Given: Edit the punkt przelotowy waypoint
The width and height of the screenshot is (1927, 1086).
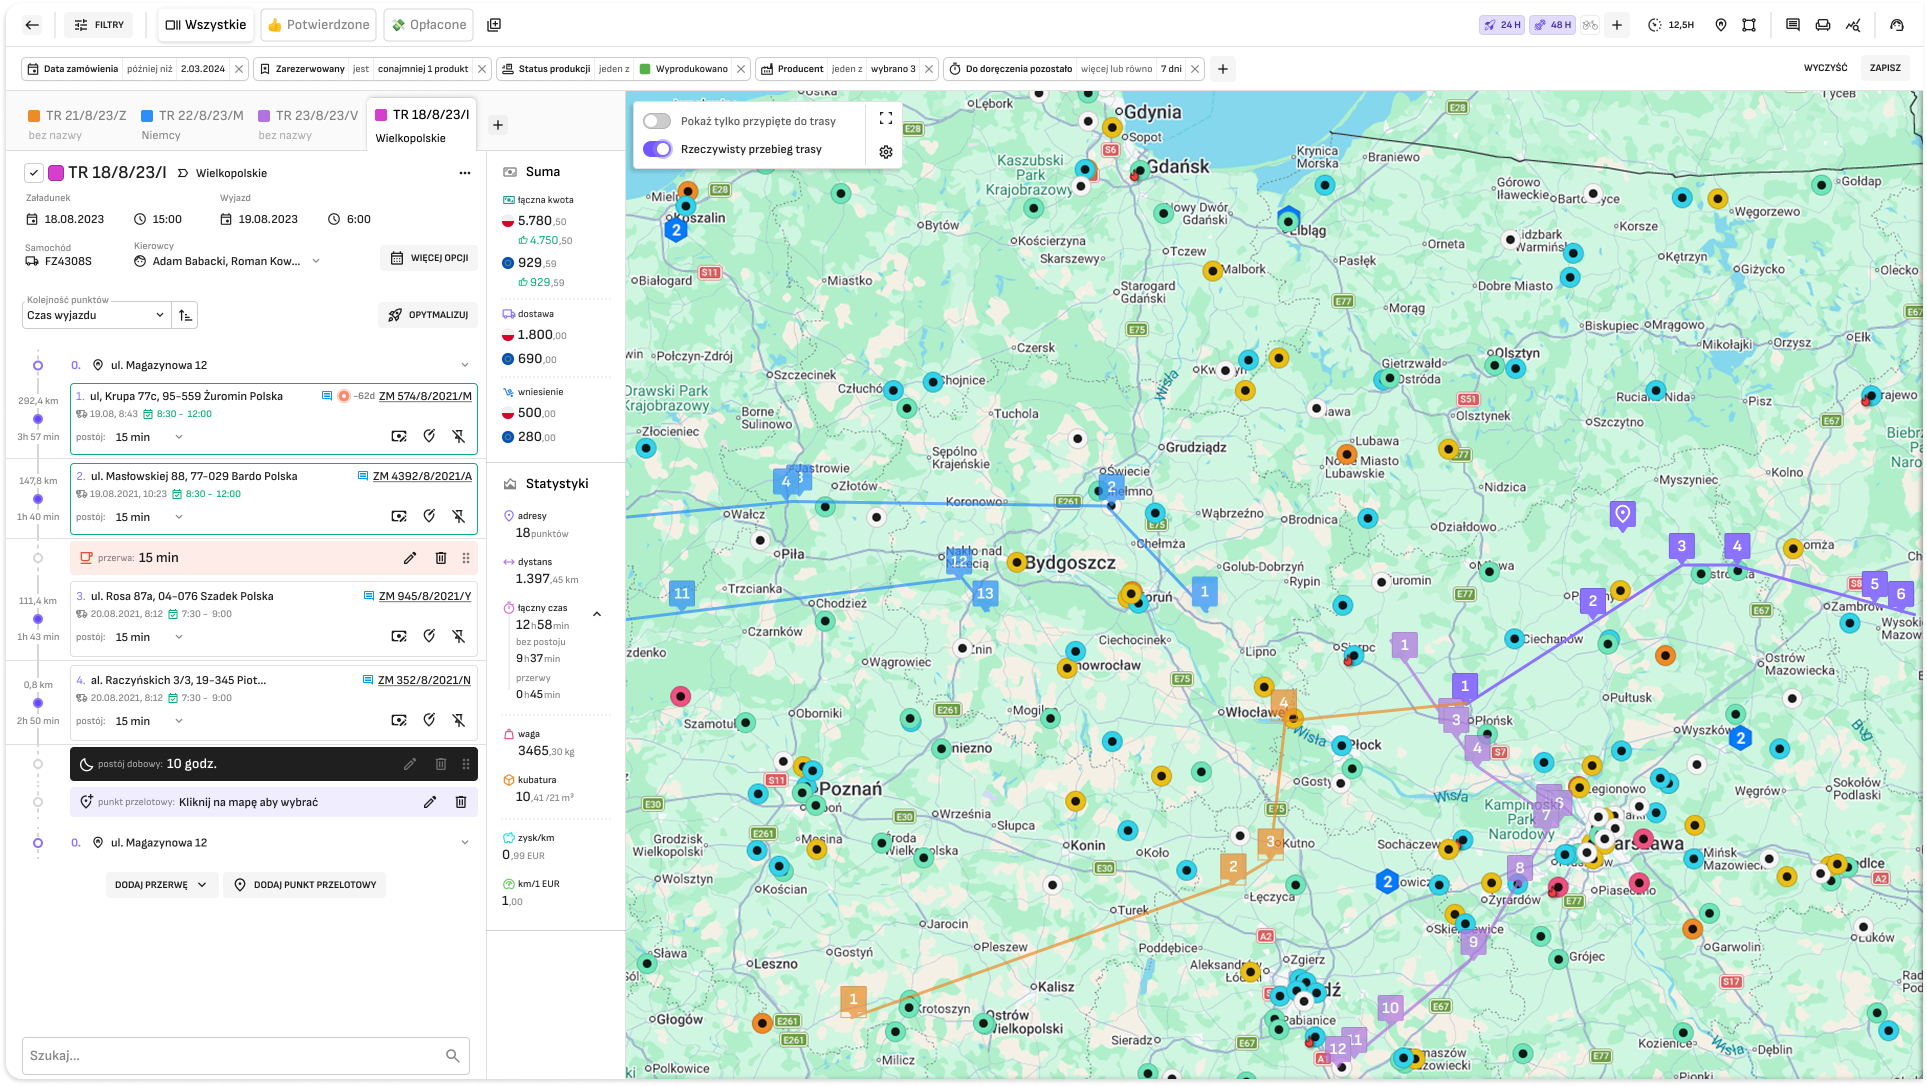Looking at the screenshot, I should point(430,802).
